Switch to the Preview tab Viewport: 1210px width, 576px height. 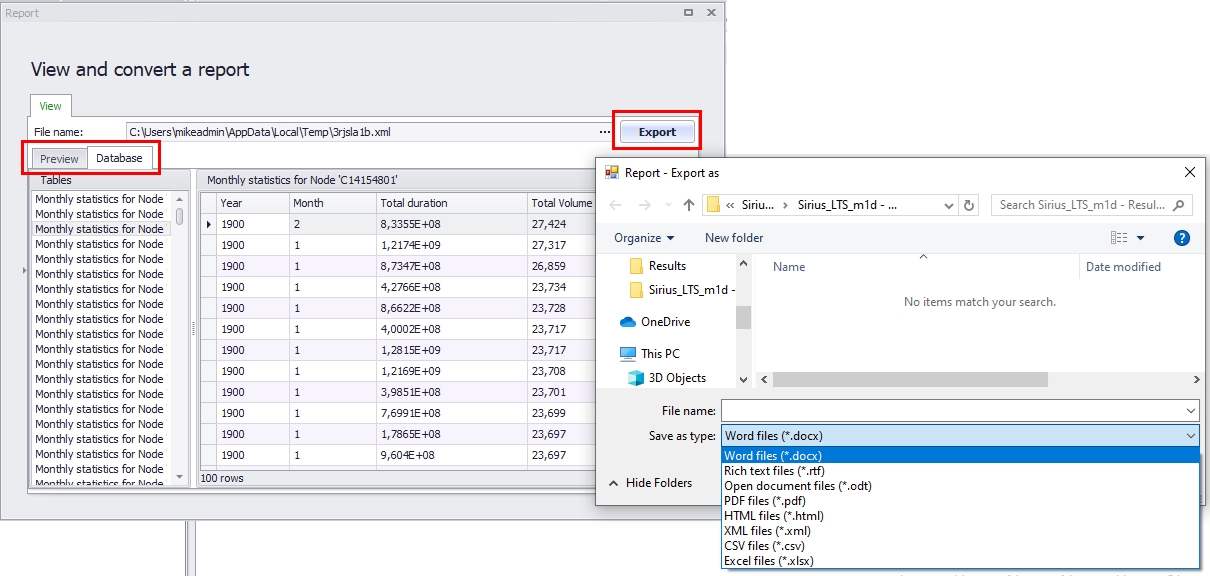point(60,159)
